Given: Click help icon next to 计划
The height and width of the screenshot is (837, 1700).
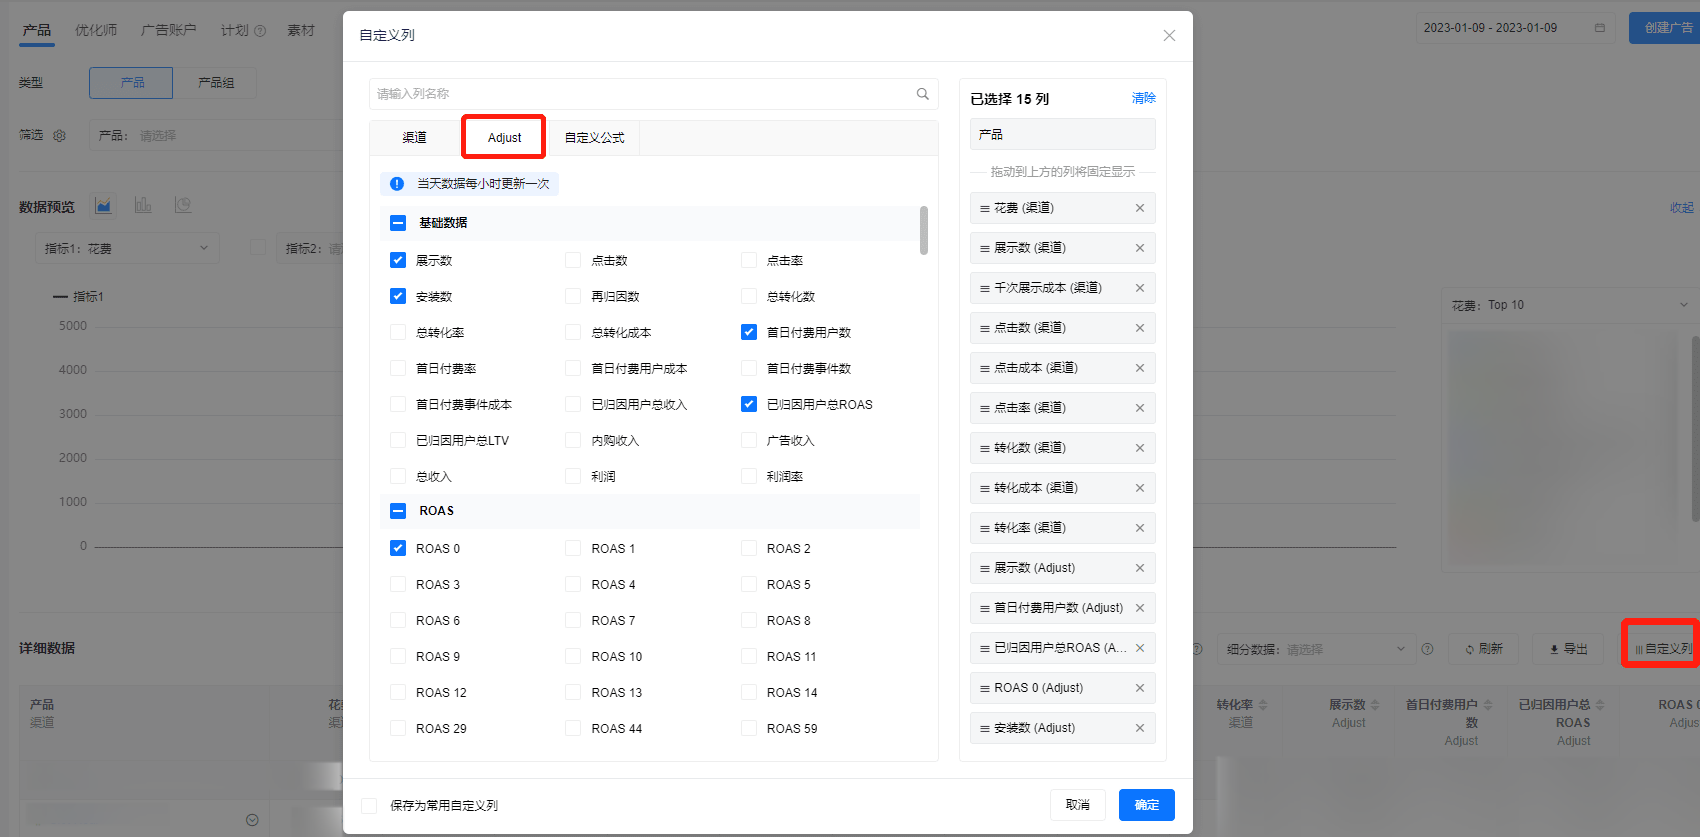Looking at the screenshot, I should point(260,31).
